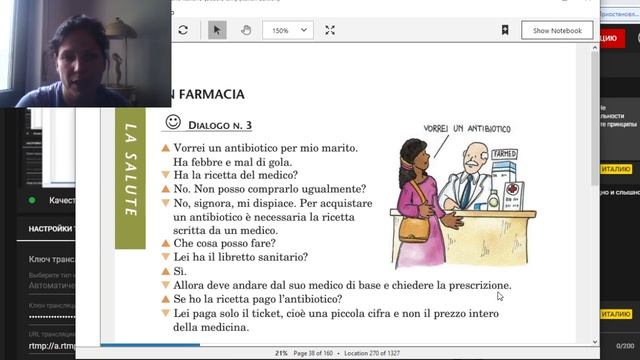Click the refresh/sync icon in reader toolbar
Image resolution: width=640 pixels, height=360 pixels.
coord(183,30)
